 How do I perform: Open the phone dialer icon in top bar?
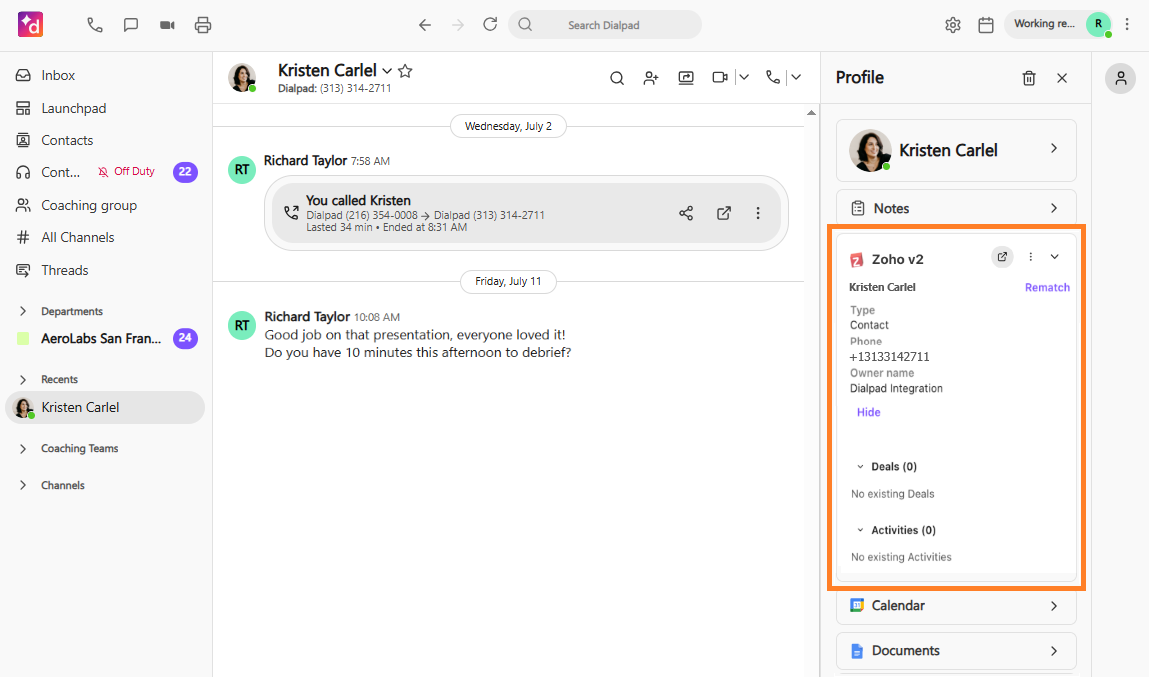click(x=95, y=25)
